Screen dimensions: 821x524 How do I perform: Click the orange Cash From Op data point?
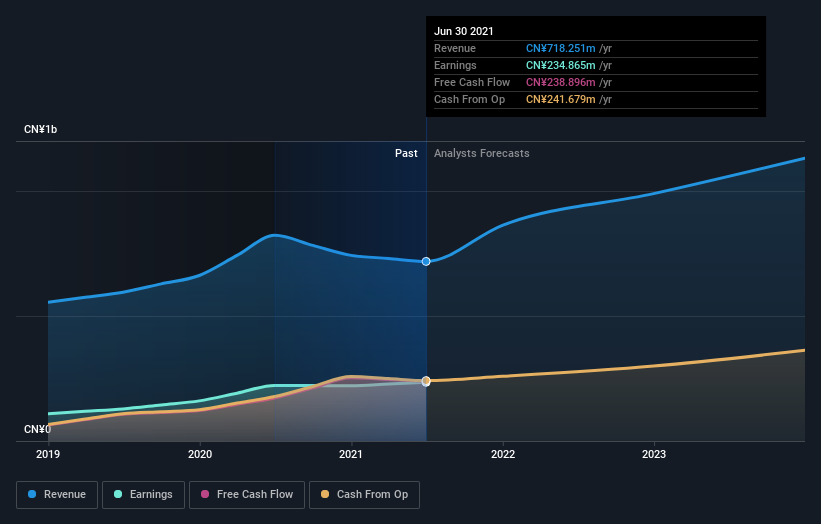click(x=426, y=381)
